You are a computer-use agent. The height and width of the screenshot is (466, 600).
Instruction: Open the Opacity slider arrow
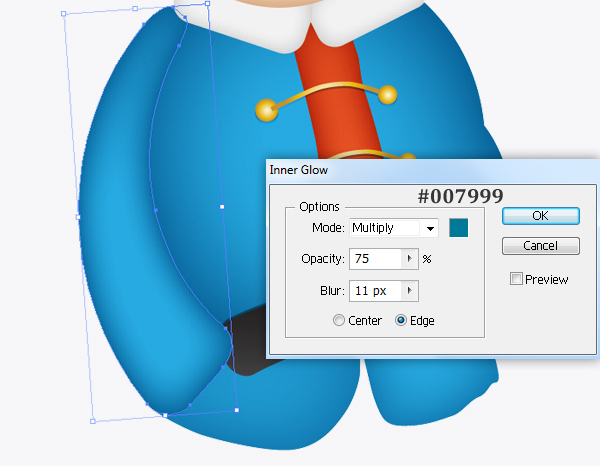tap(409, 259)
